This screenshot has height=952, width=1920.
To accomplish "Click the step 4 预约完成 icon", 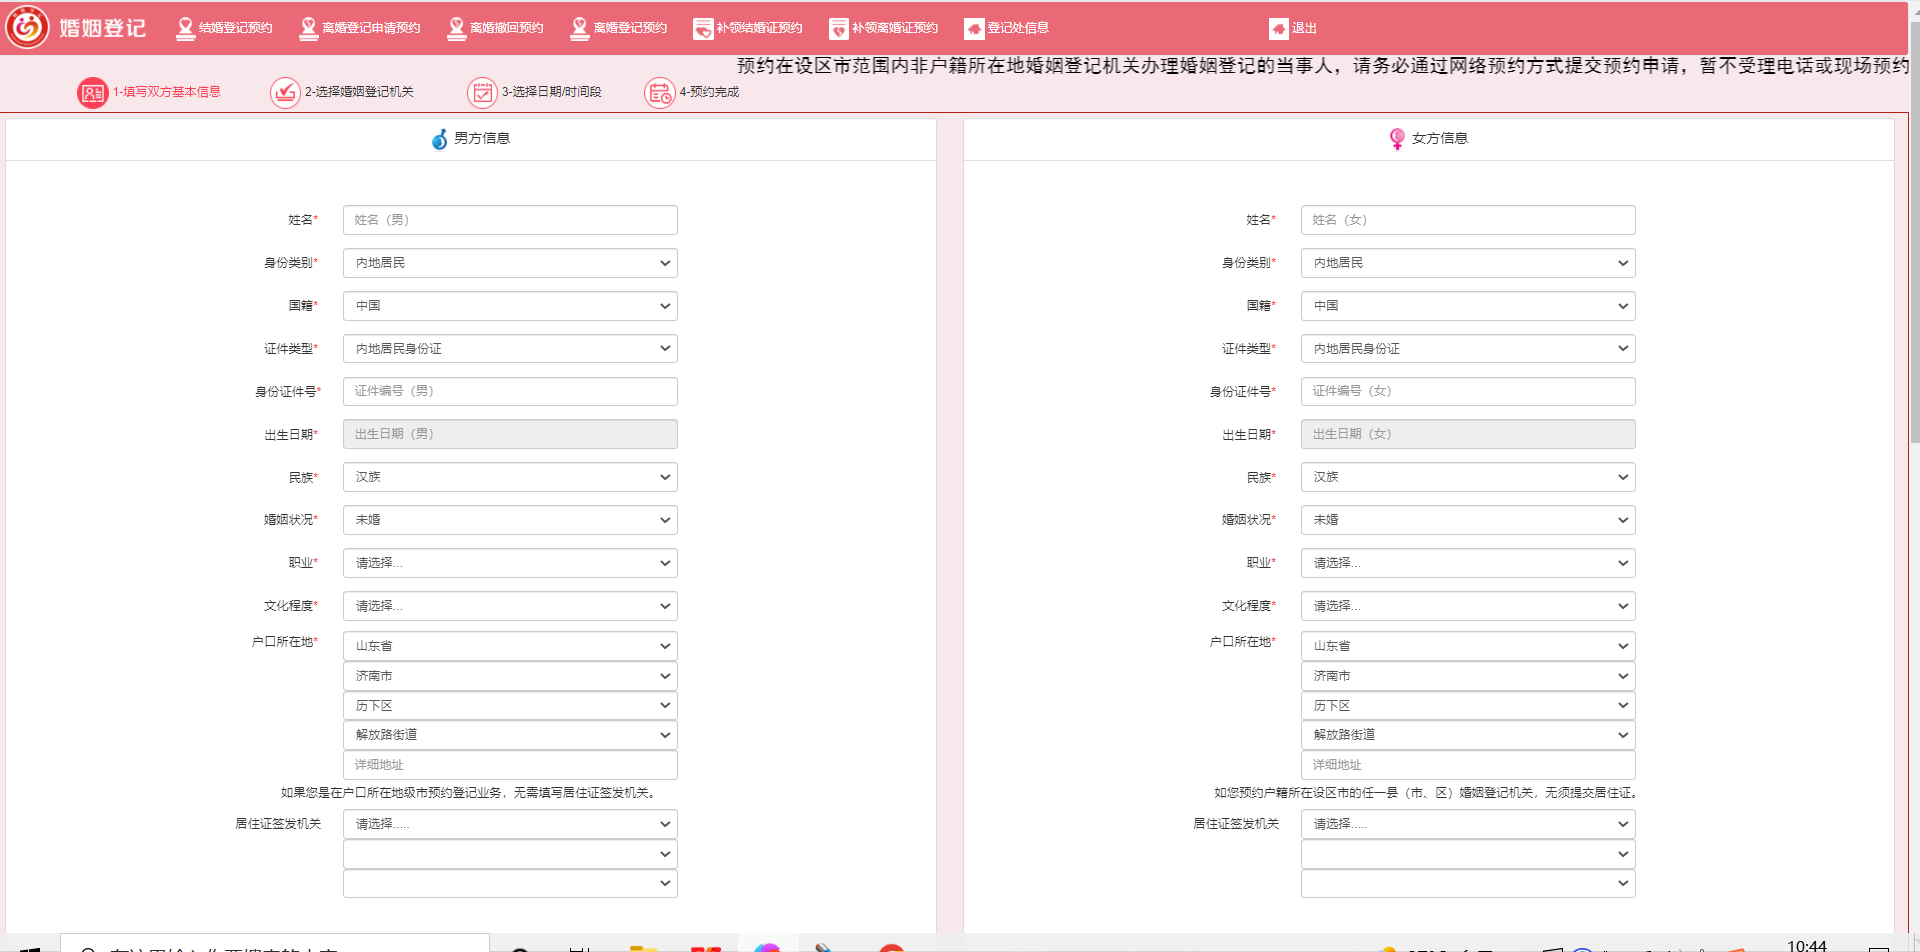I will coord(659,93).
